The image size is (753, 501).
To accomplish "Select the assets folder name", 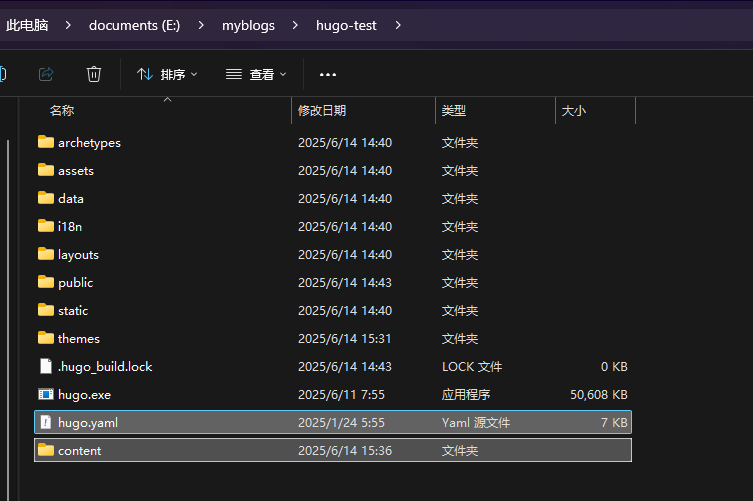I will click(76, 171).
